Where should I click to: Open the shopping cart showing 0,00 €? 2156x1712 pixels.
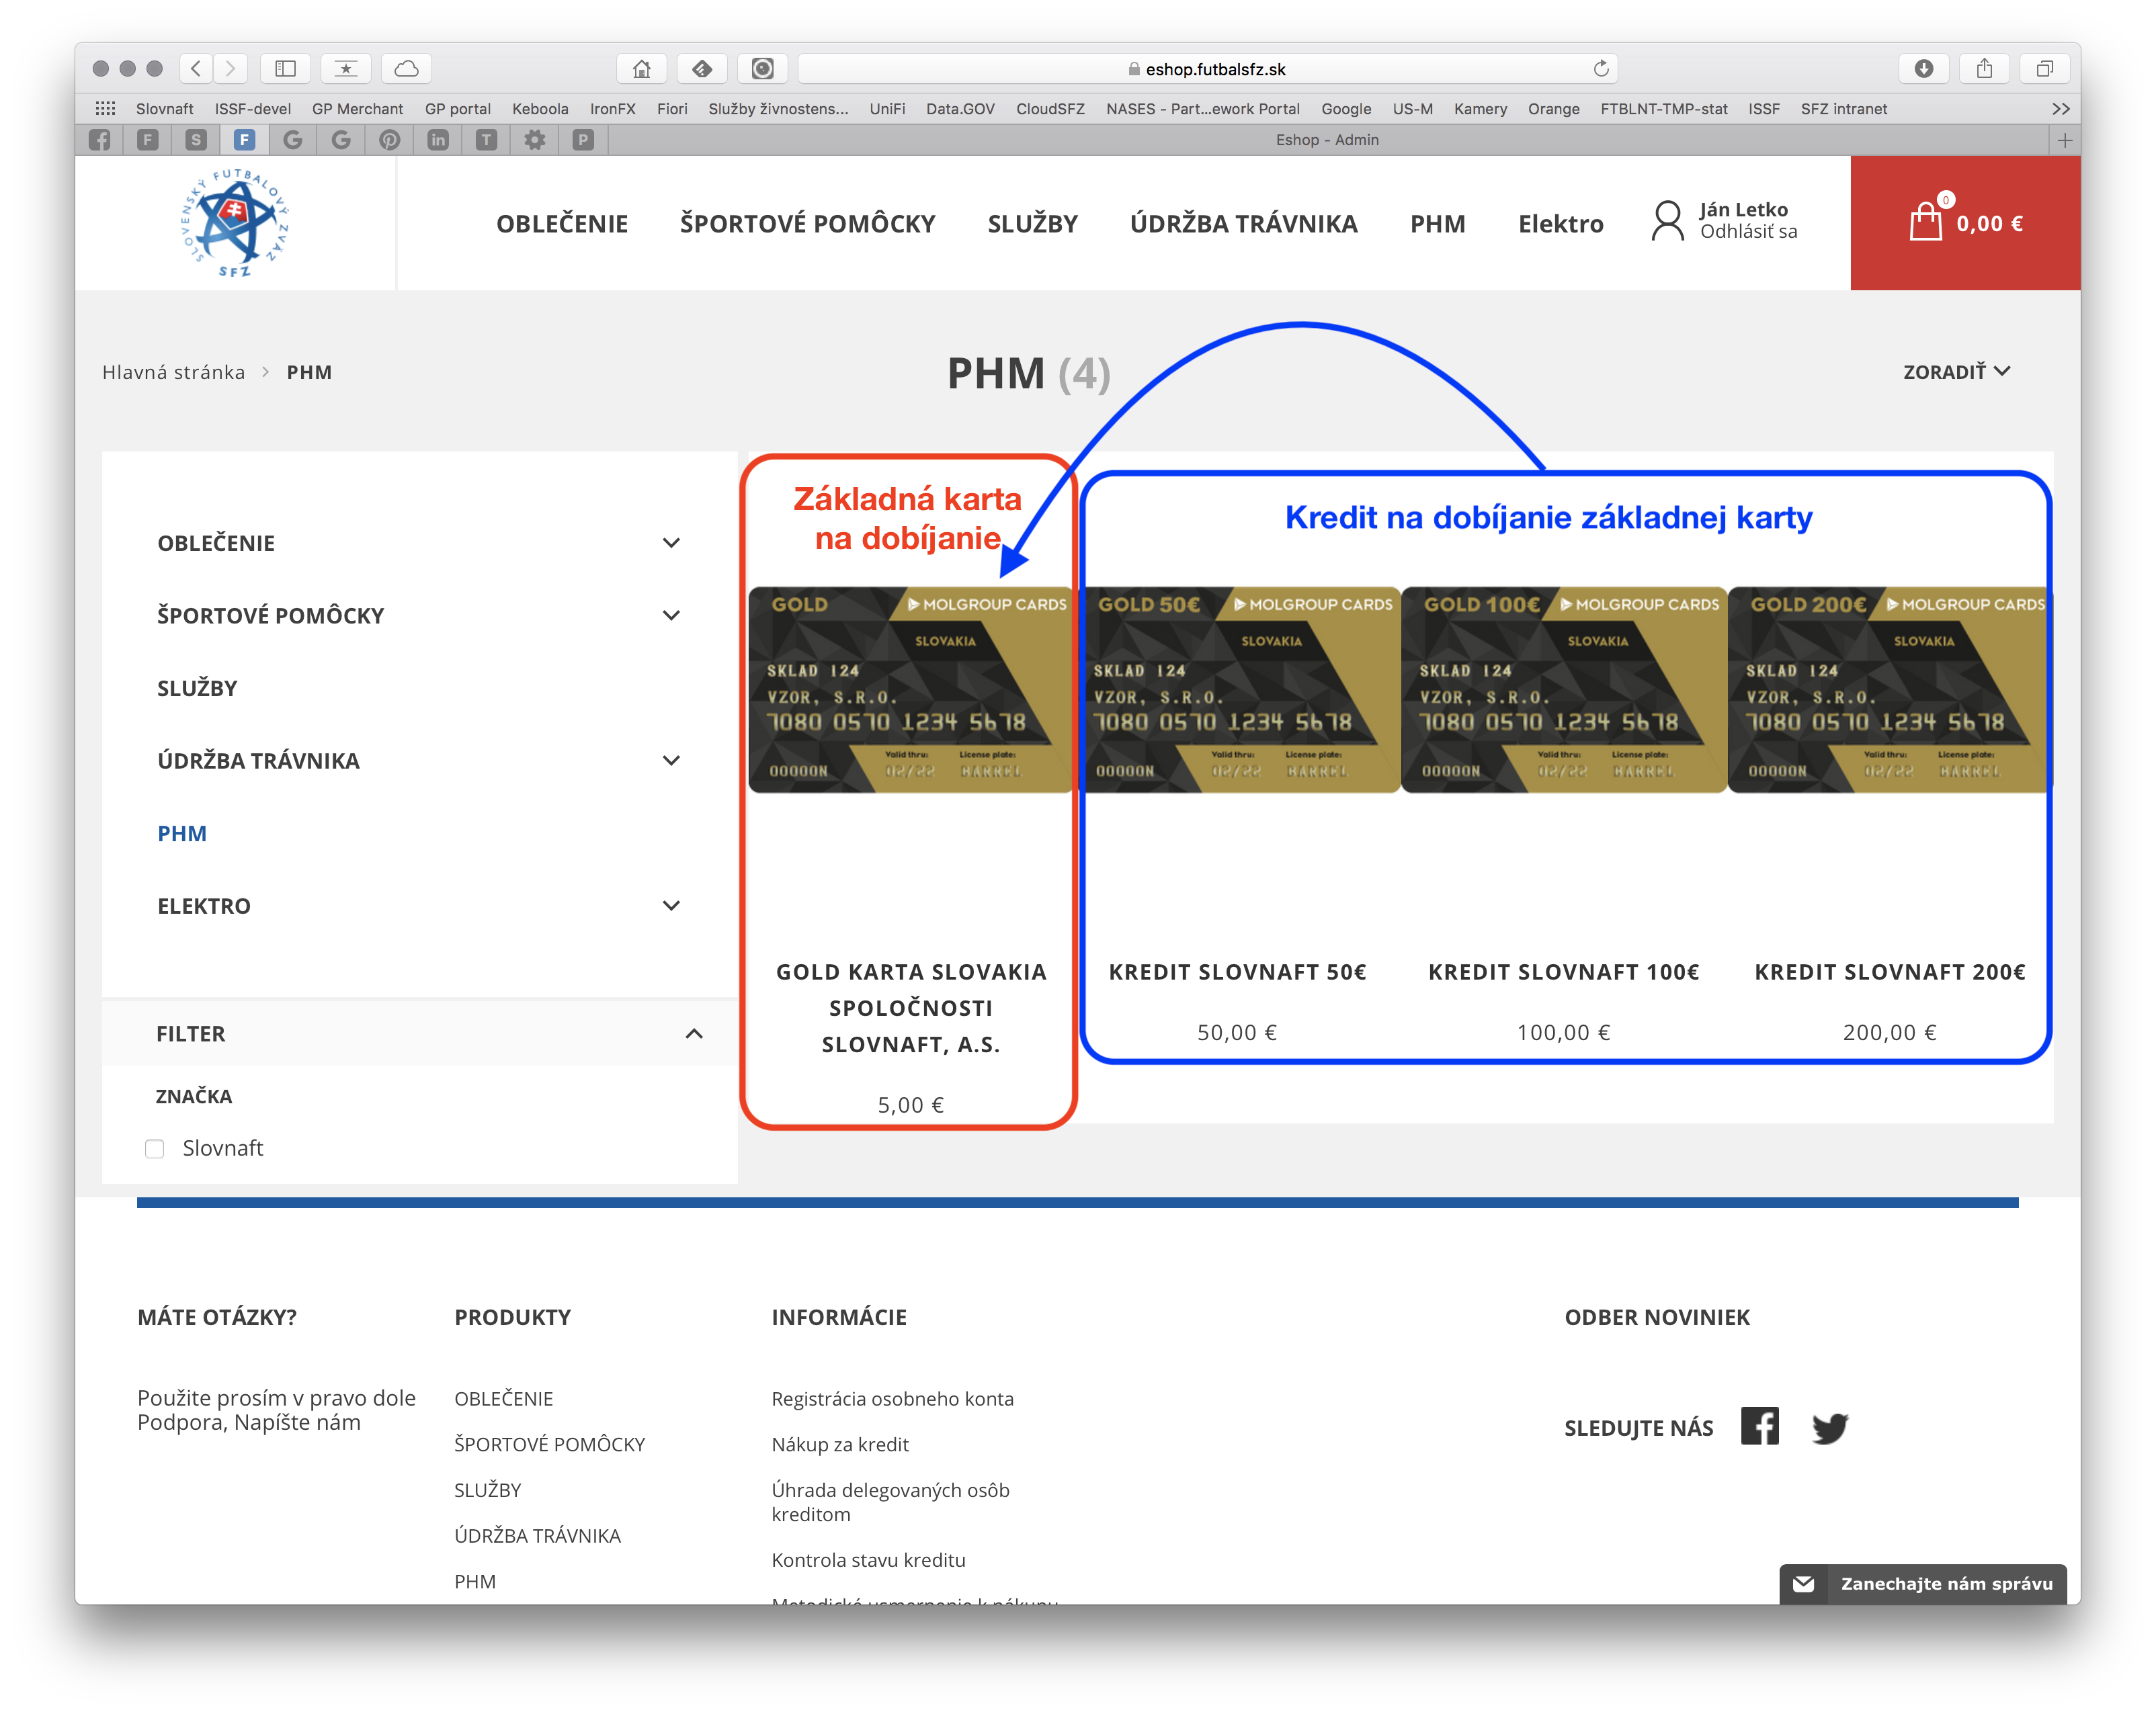click(1965, 223)
